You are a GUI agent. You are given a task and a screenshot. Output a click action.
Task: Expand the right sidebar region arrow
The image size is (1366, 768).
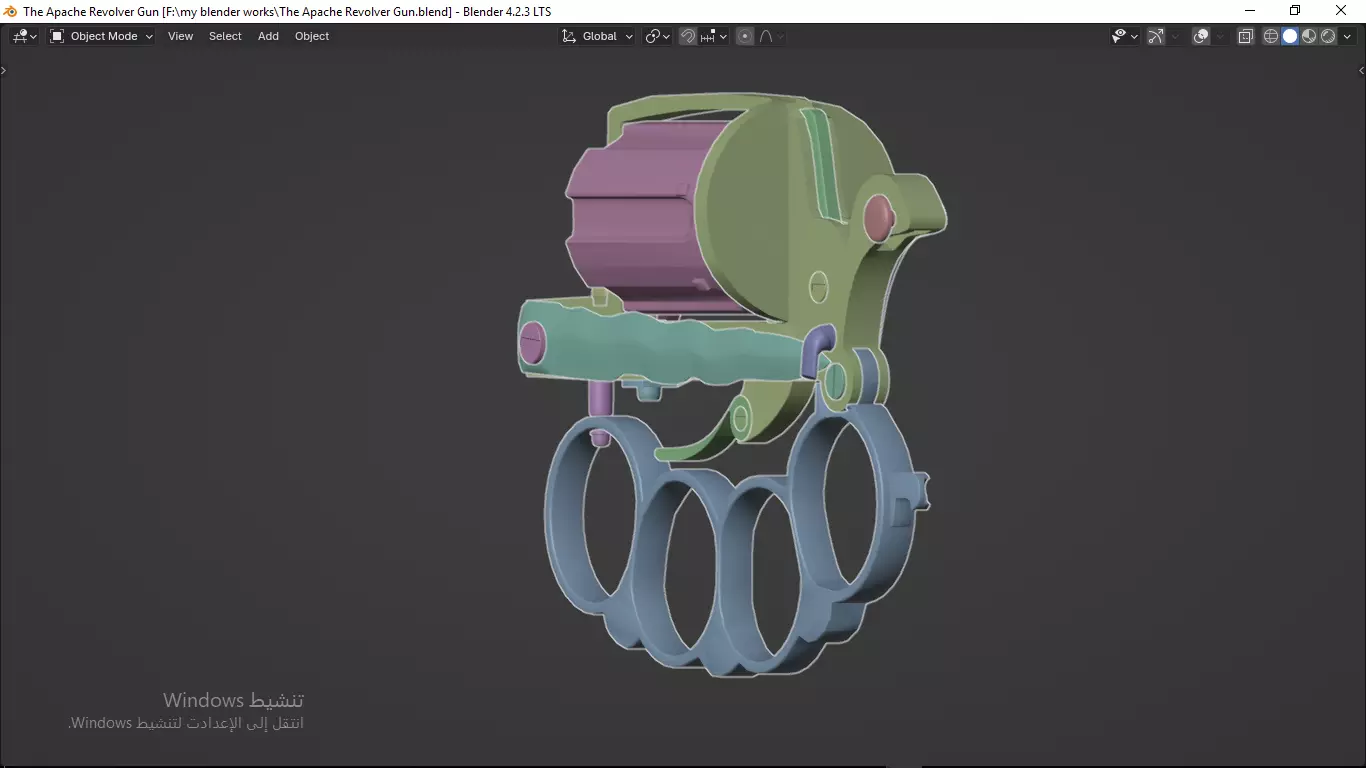point(1361,70)
